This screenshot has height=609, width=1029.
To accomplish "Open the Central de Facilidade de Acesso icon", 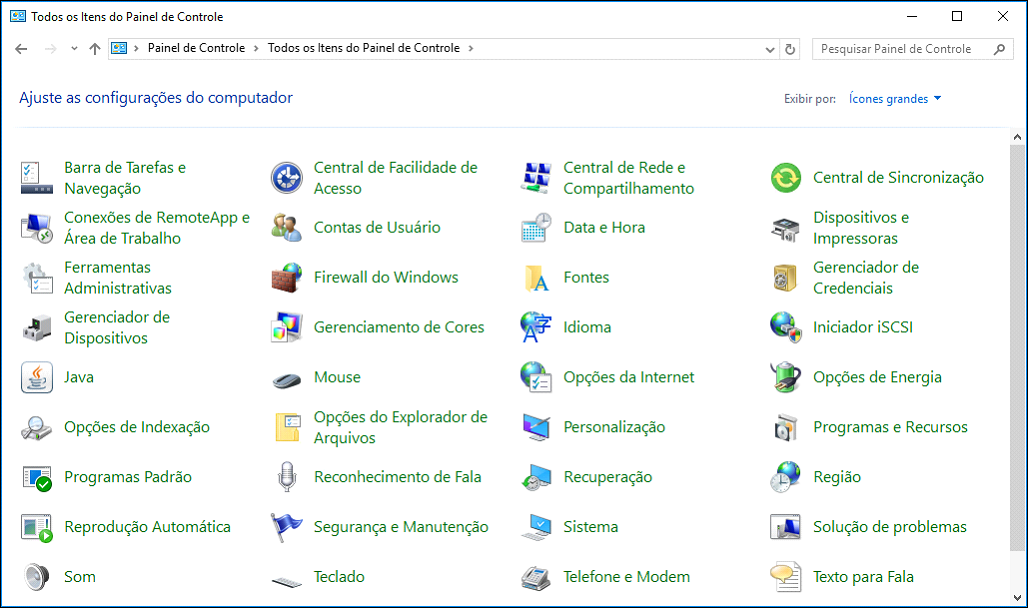I will tap(287, 178).
